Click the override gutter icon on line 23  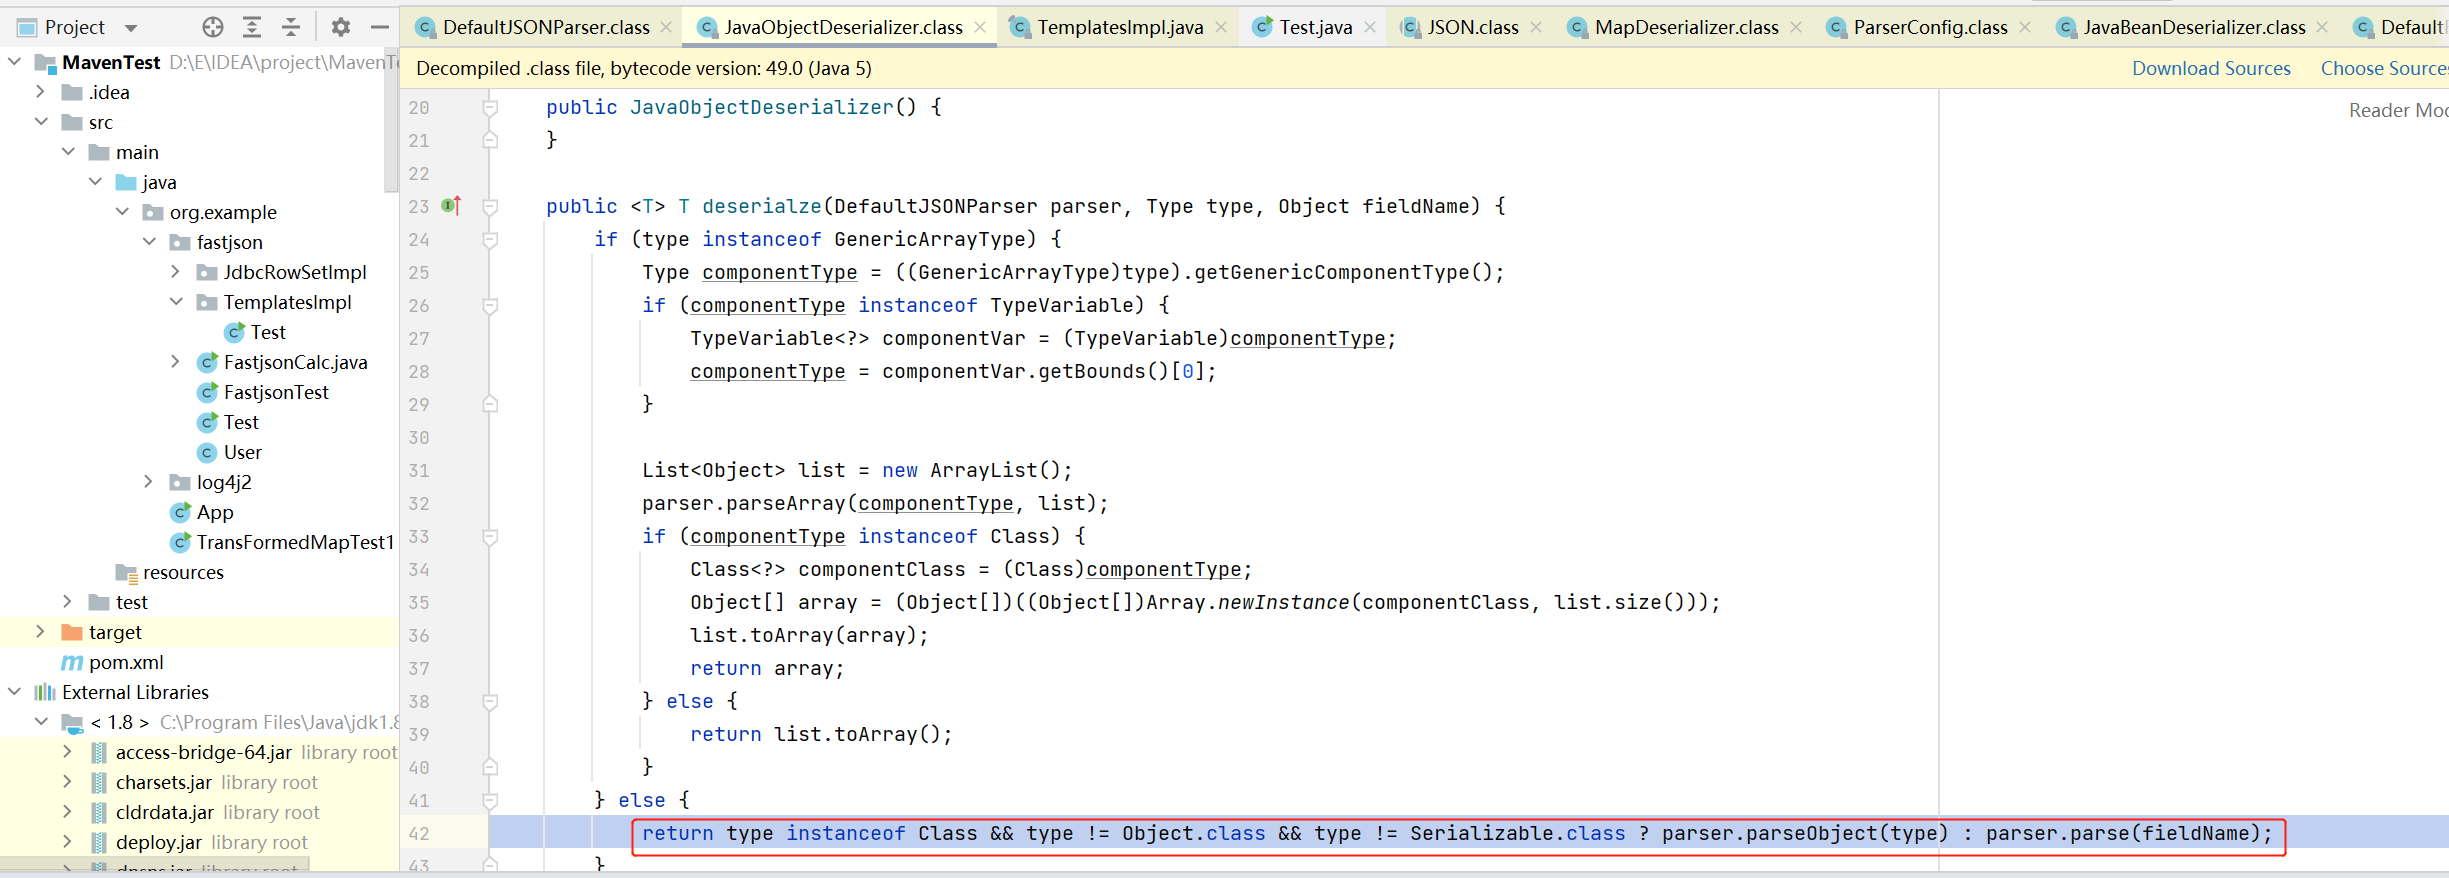tap(451, 206)
